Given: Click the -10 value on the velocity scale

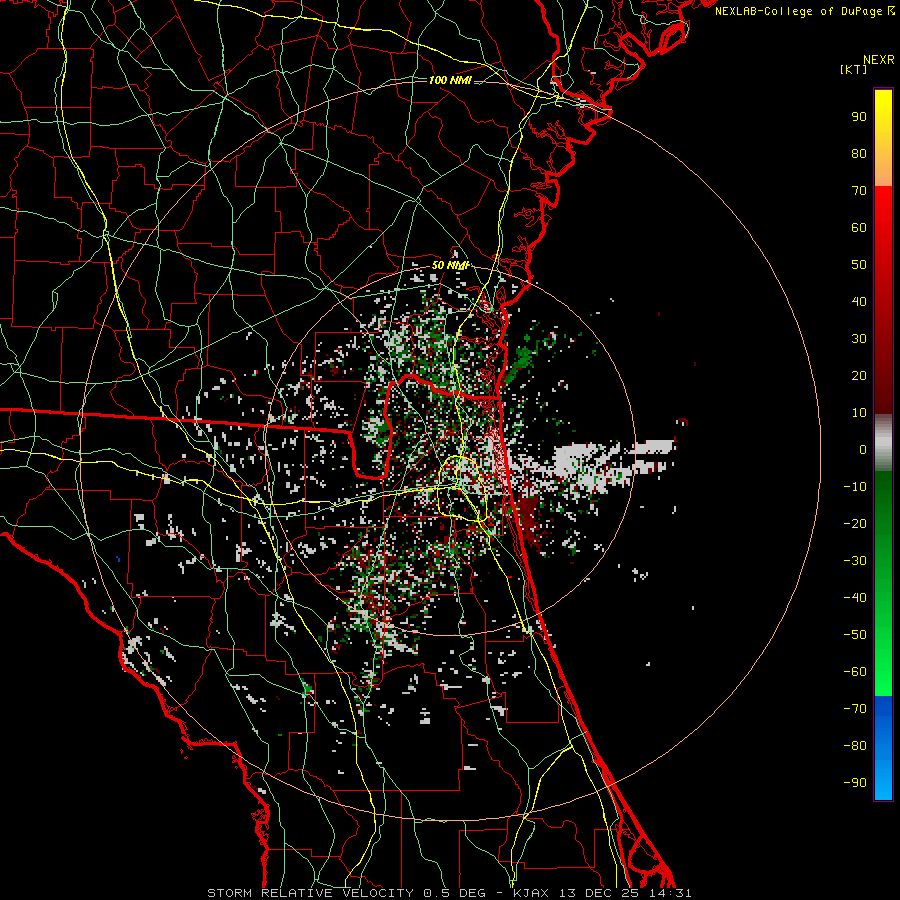Looking at the screenshot, I should click(x=855, y=487).
